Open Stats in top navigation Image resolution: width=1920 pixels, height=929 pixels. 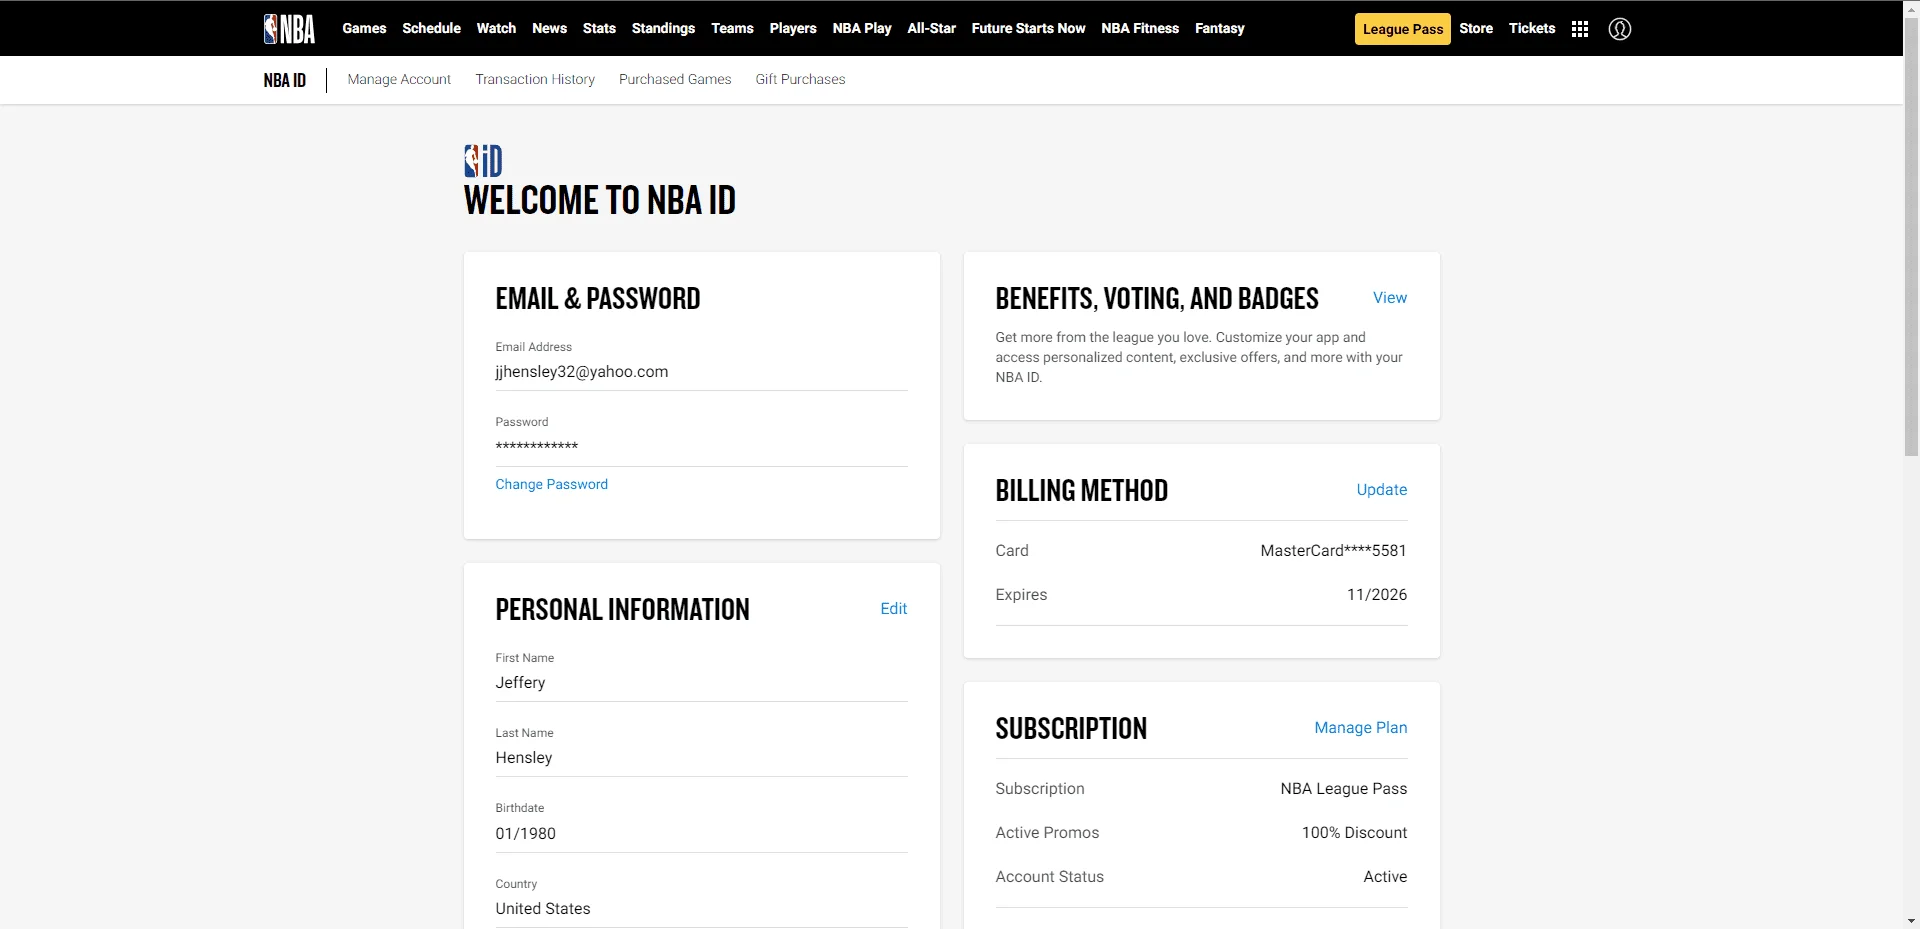pos(599,28)
